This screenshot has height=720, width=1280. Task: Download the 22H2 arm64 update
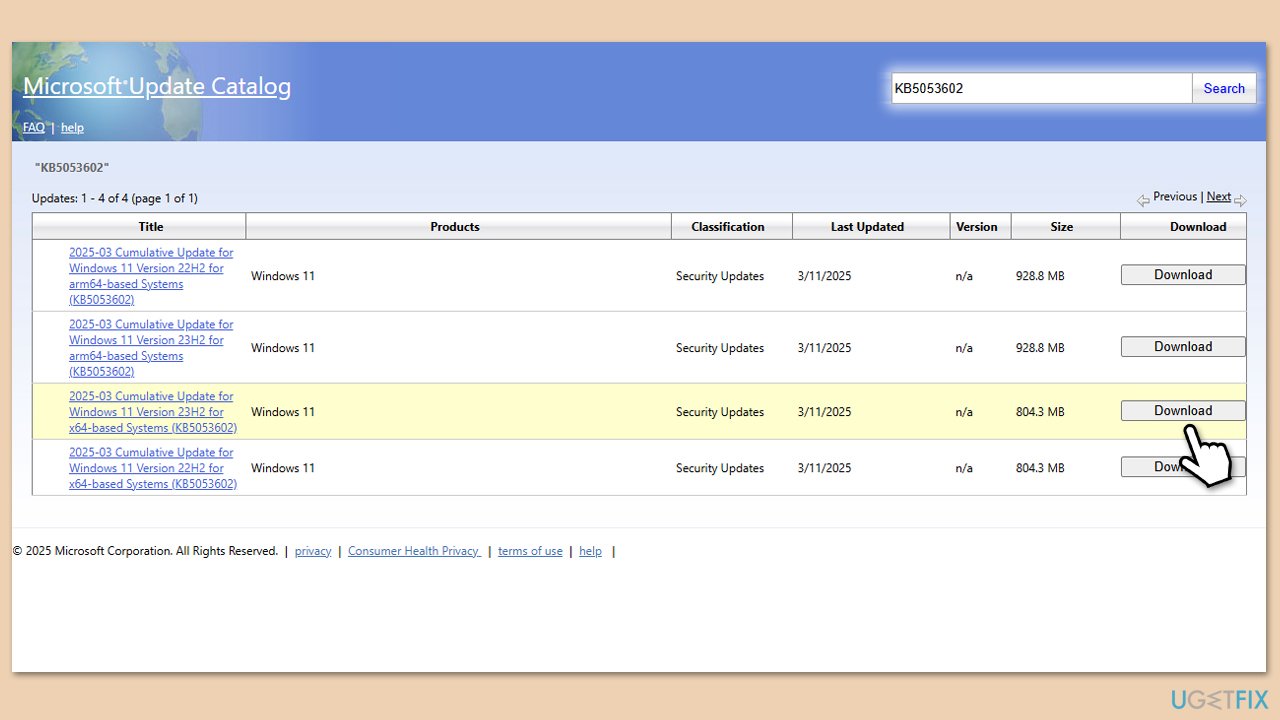coord(1183,275)
